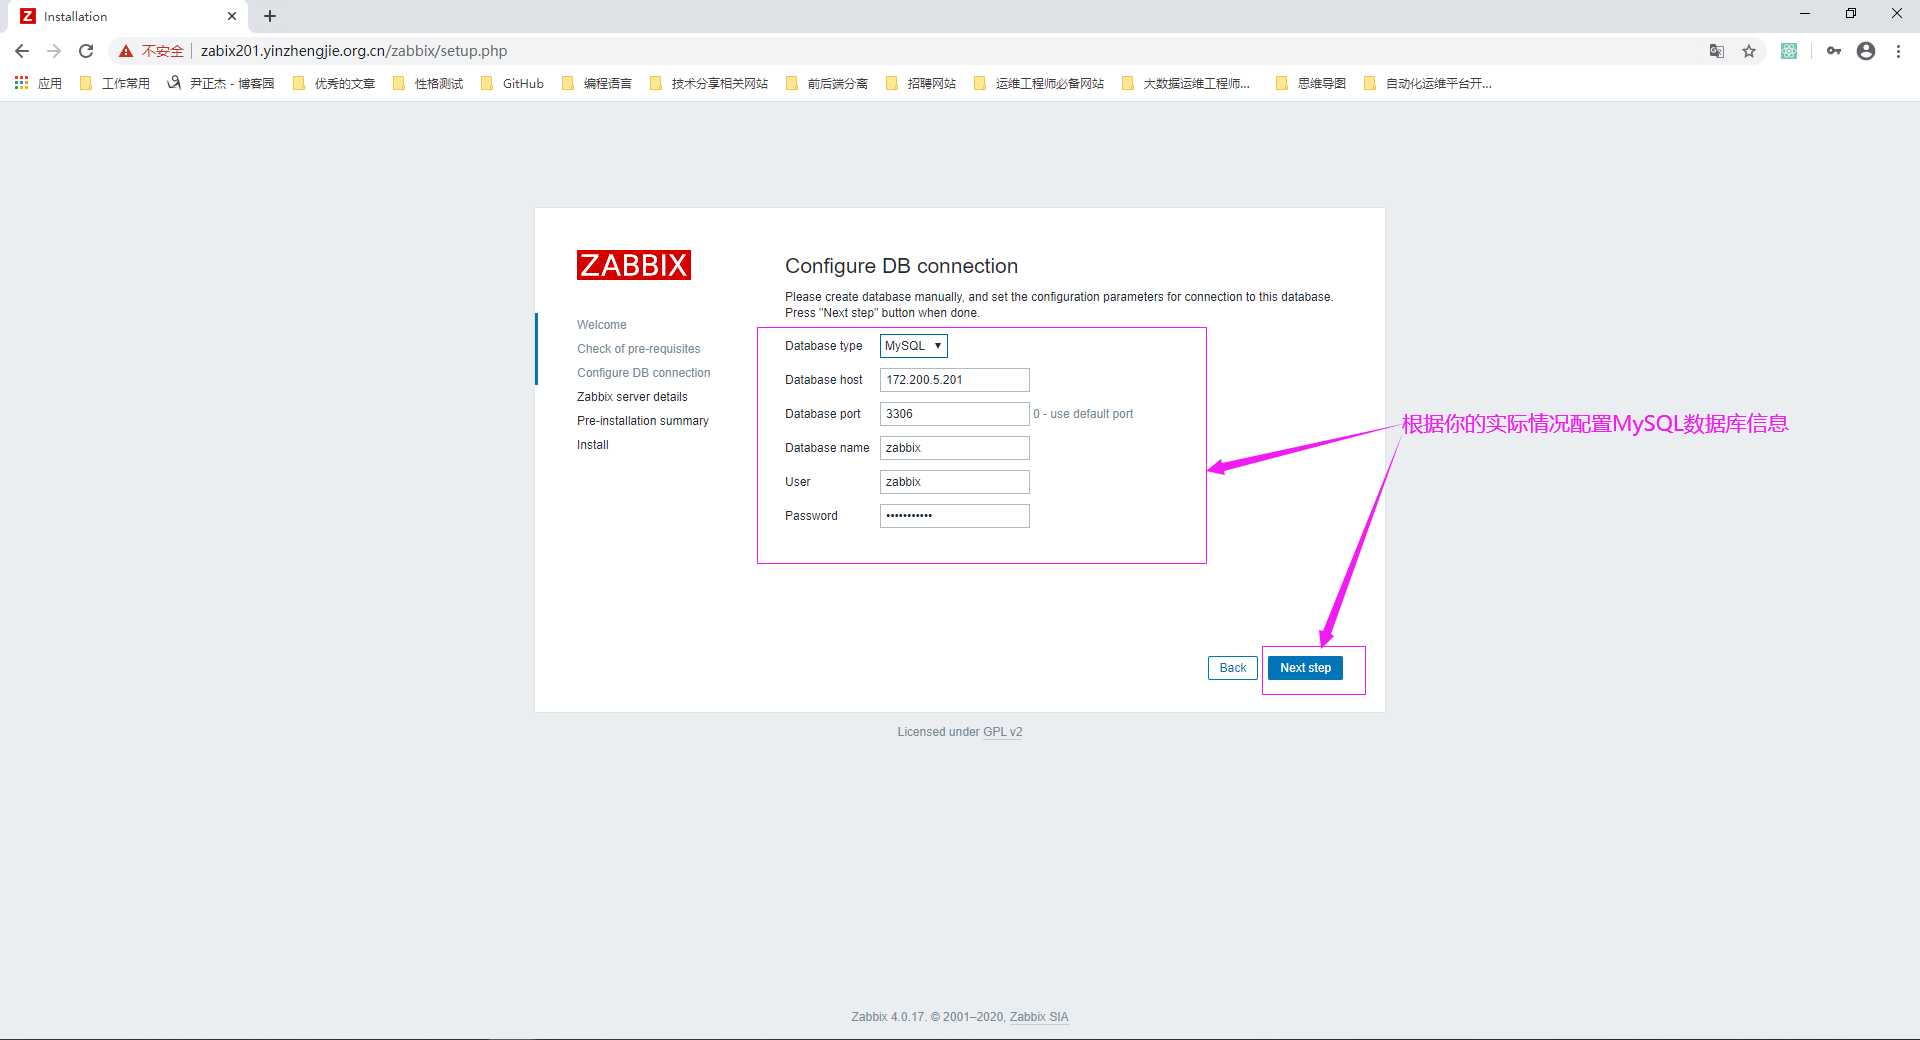Click the not-secure warning triangle icon

(x=126, y=51)
